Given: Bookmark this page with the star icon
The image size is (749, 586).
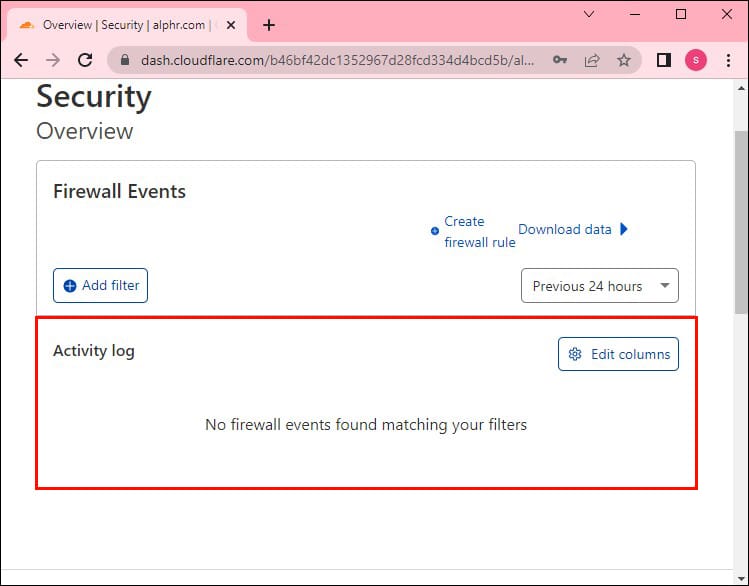Looking at the screenshot, I should coord(624,60).
